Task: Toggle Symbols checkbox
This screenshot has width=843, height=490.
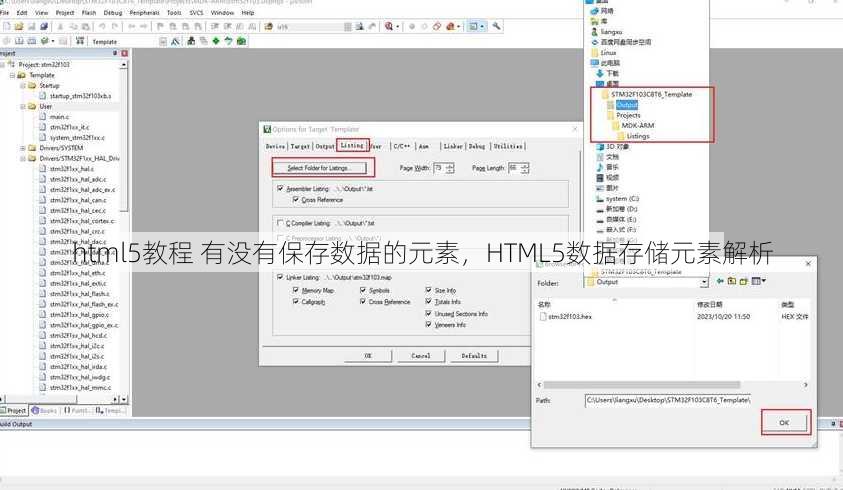Action: click(363, 290)
